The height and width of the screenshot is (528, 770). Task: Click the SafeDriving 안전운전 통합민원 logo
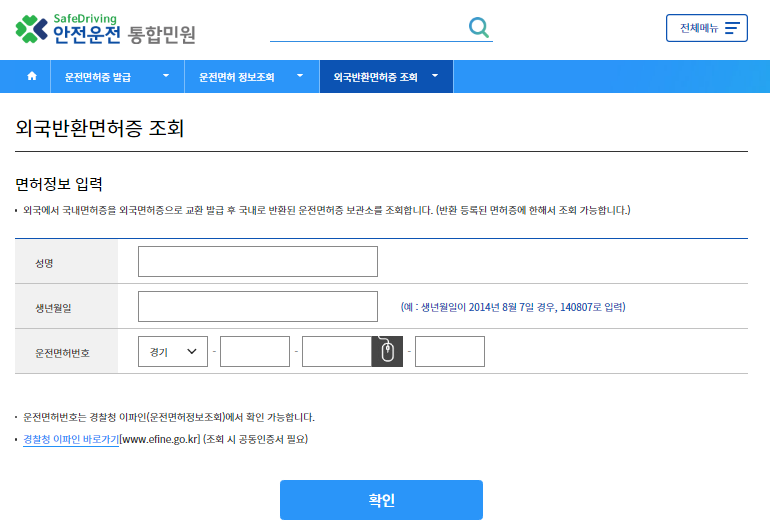[105, 29]
